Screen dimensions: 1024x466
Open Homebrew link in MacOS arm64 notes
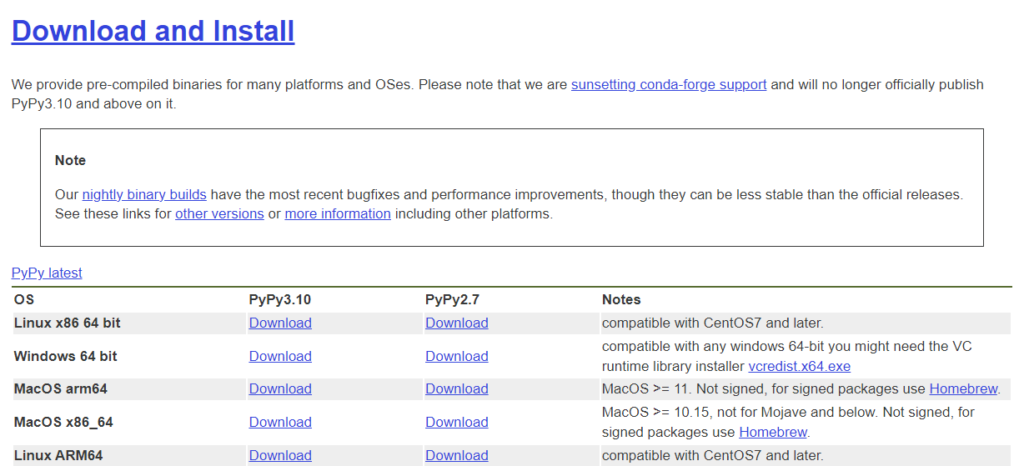(x=963, y=389)
